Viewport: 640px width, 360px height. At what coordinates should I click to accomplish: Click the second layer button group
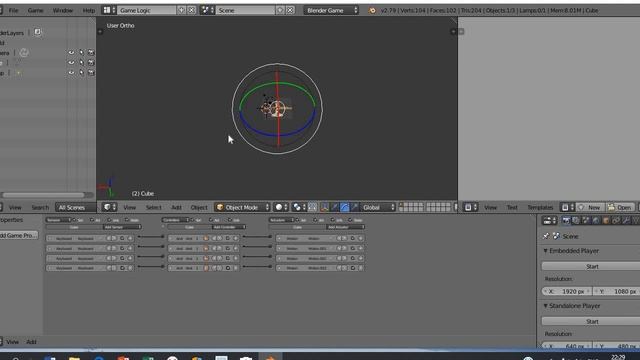pyautogui.click(x=438, y=207)
